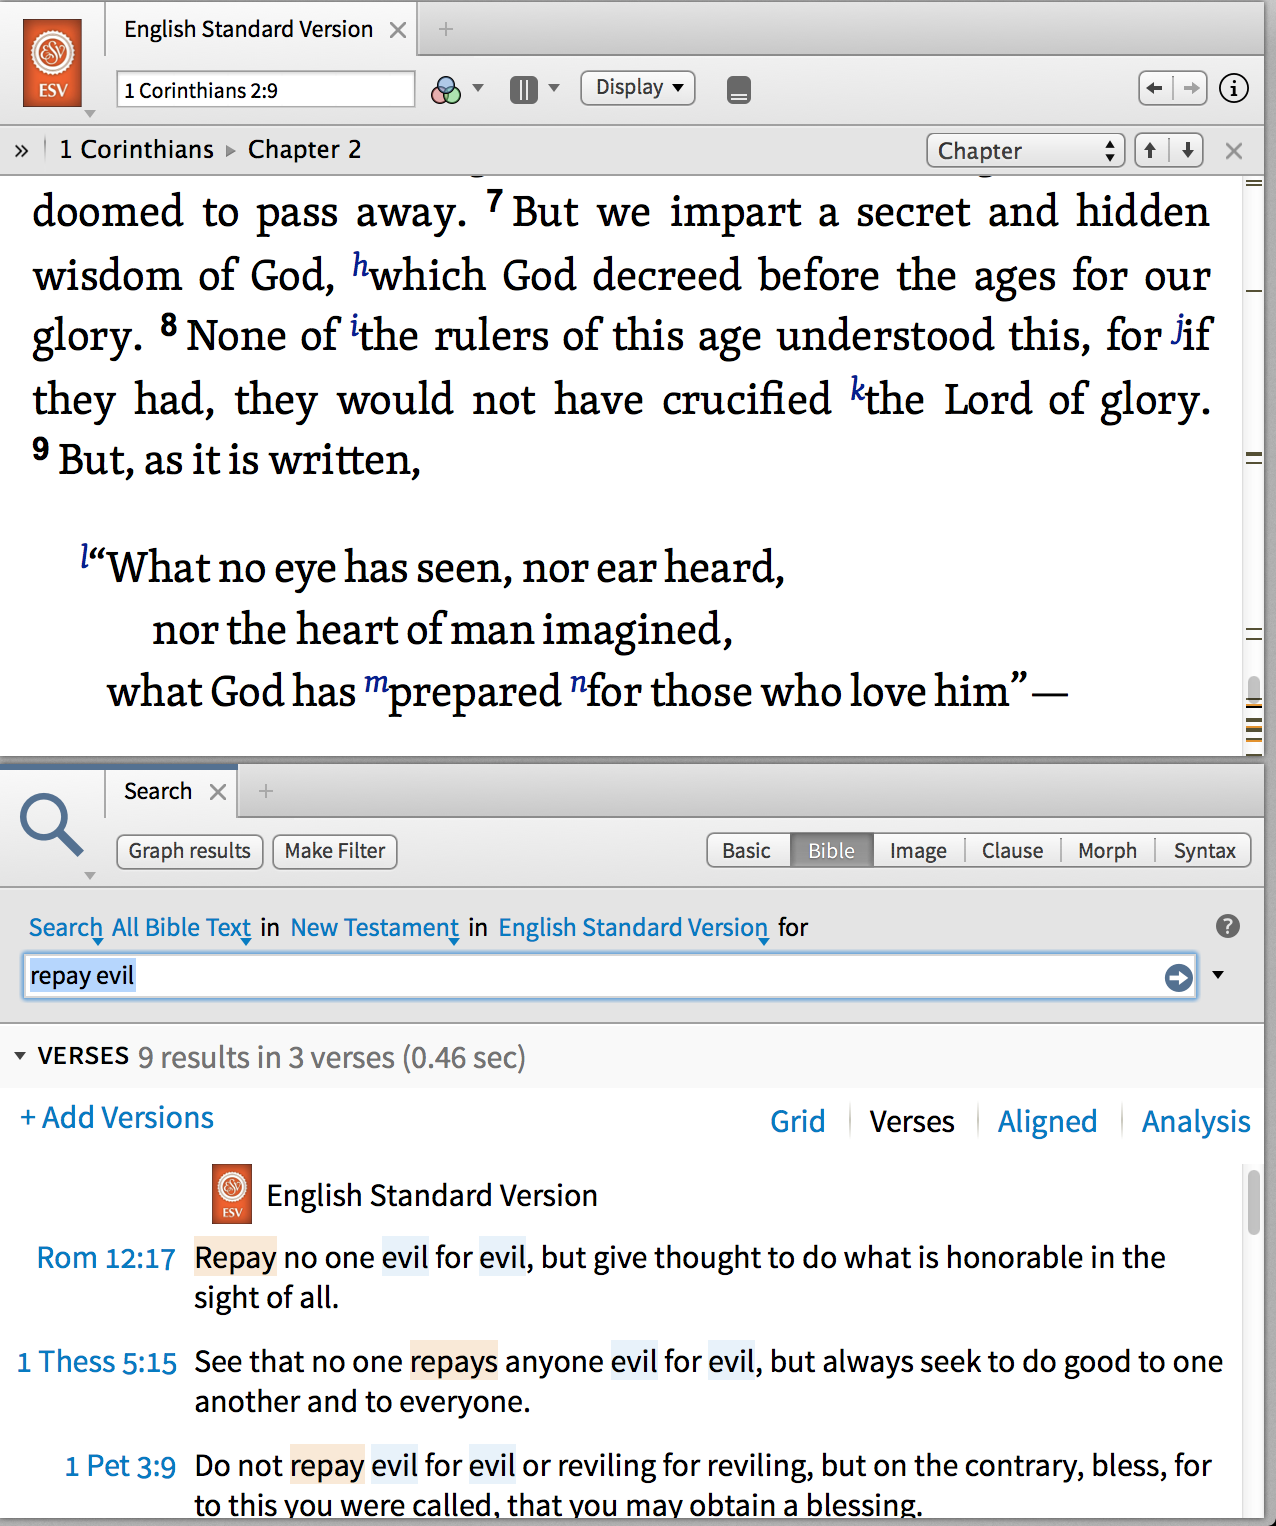The width and height of the screenshot is (1276, 1526).
Task: Expand the navigation sidebar double chevron
Action: tap(21, 151)
